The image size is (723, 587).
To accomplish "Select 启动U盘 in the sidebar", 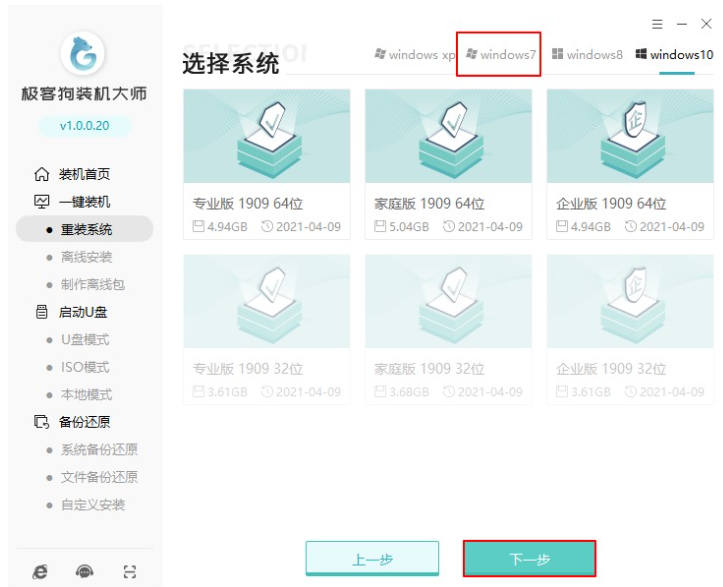I will tap(83, 312).
